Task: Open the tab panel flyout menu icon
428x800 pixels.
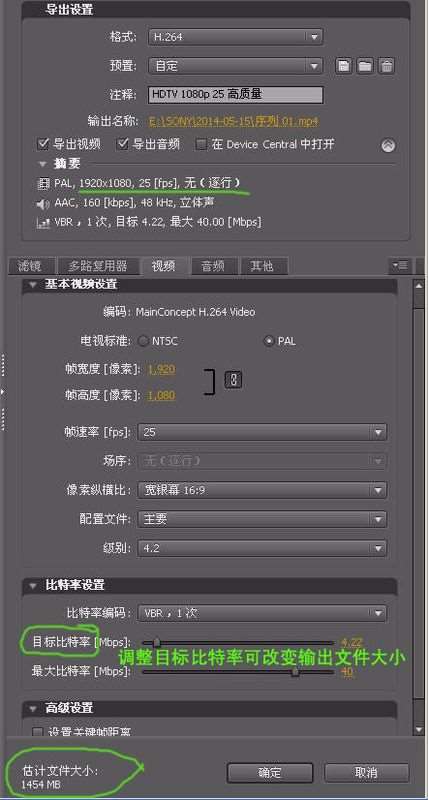Action: click(399, 265)
